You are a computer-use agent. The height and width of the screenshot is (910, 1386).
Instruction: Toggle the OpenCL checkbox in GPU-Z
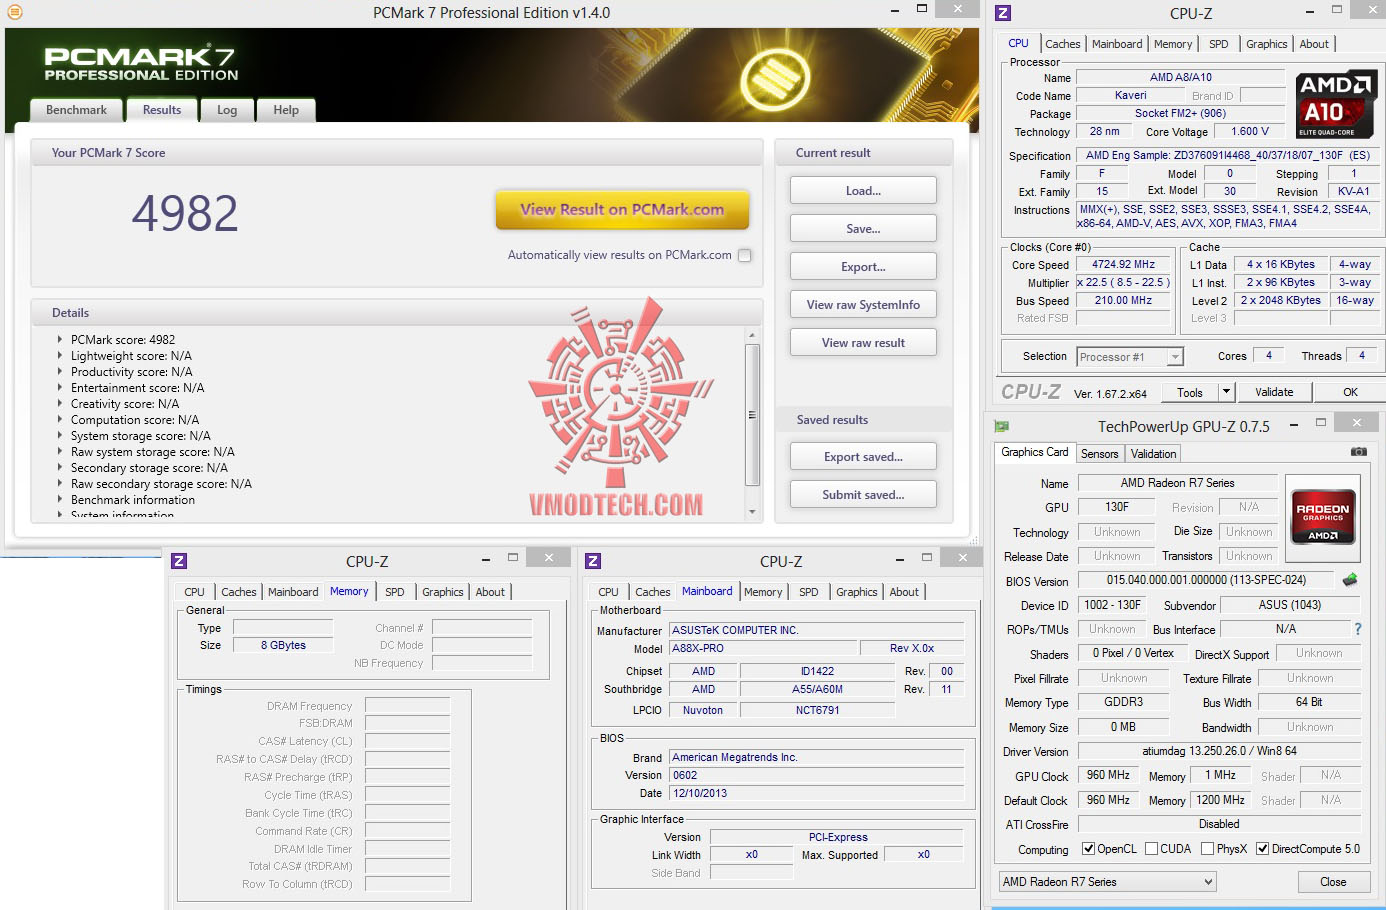(1088, 849)
